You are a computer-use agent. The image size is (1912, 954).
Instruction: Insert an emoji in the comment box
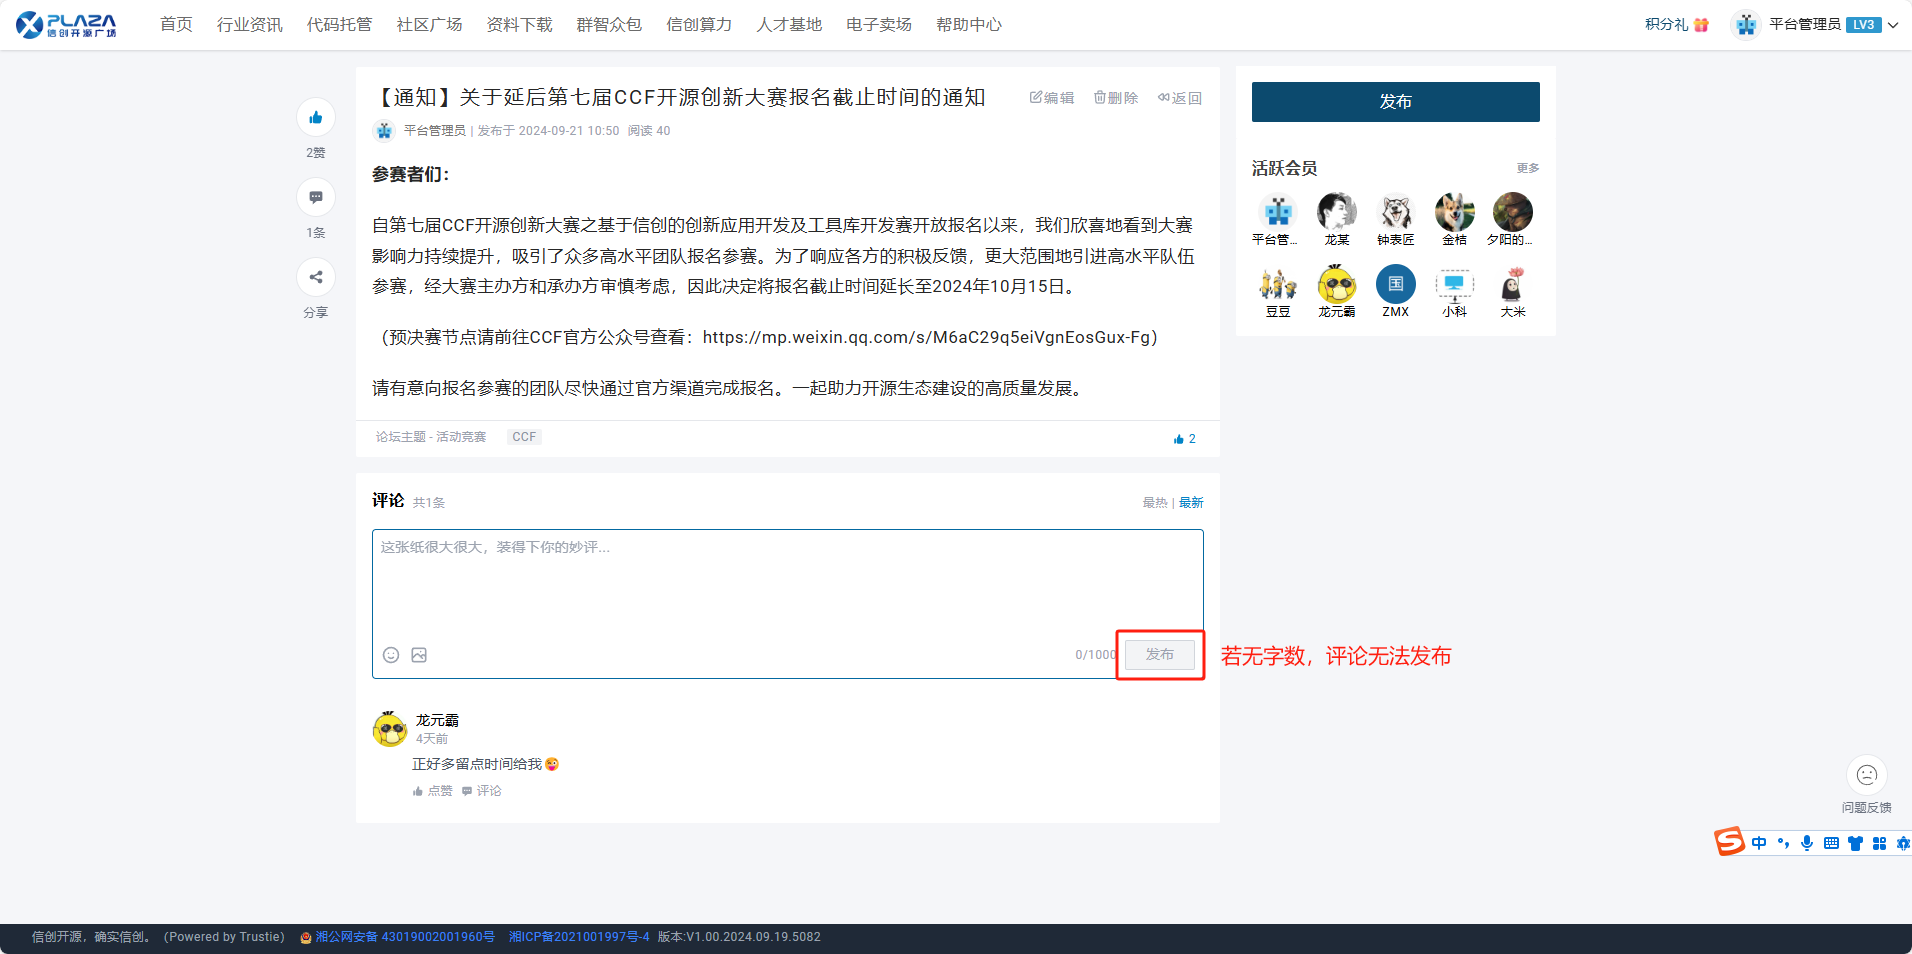(391, 655)
